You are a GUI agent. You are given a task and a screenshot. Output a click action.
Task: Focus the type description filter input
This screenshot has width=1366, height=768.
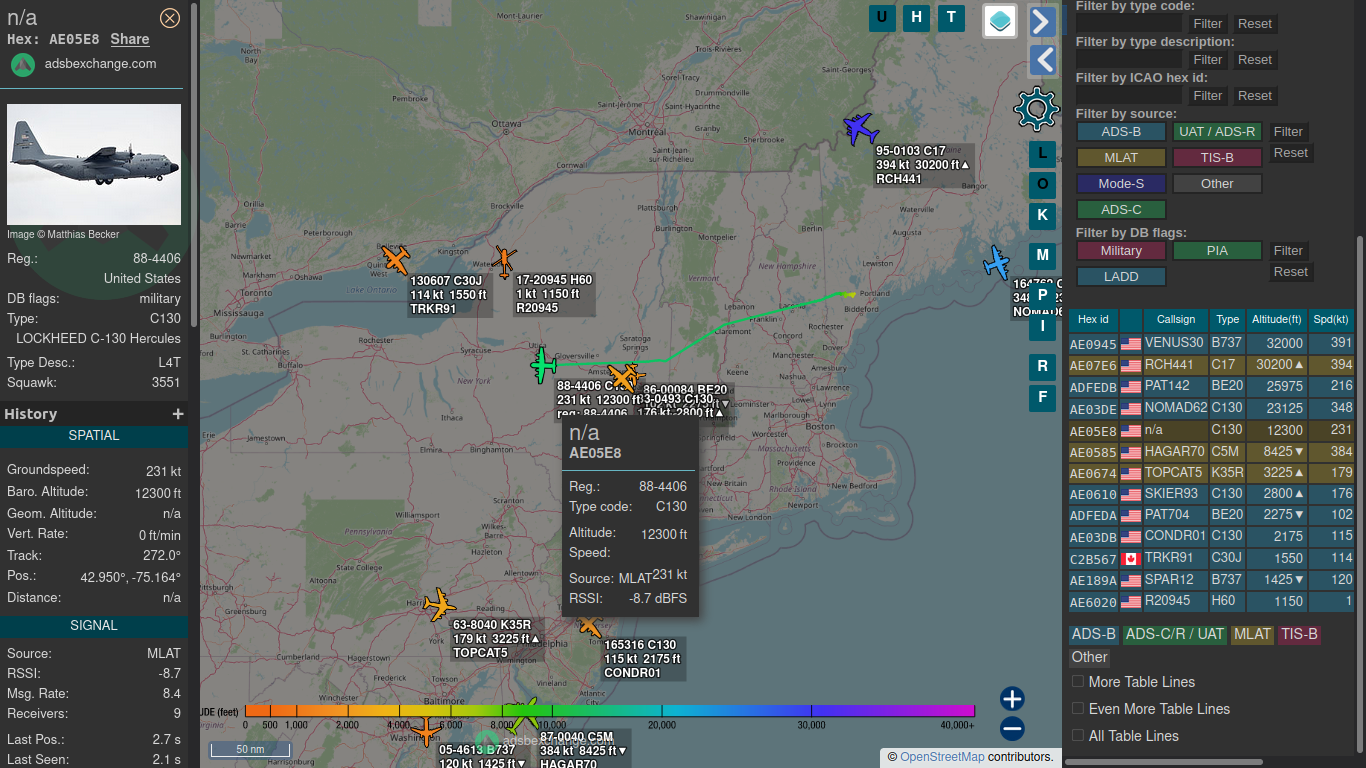(x=1129, y=59)
